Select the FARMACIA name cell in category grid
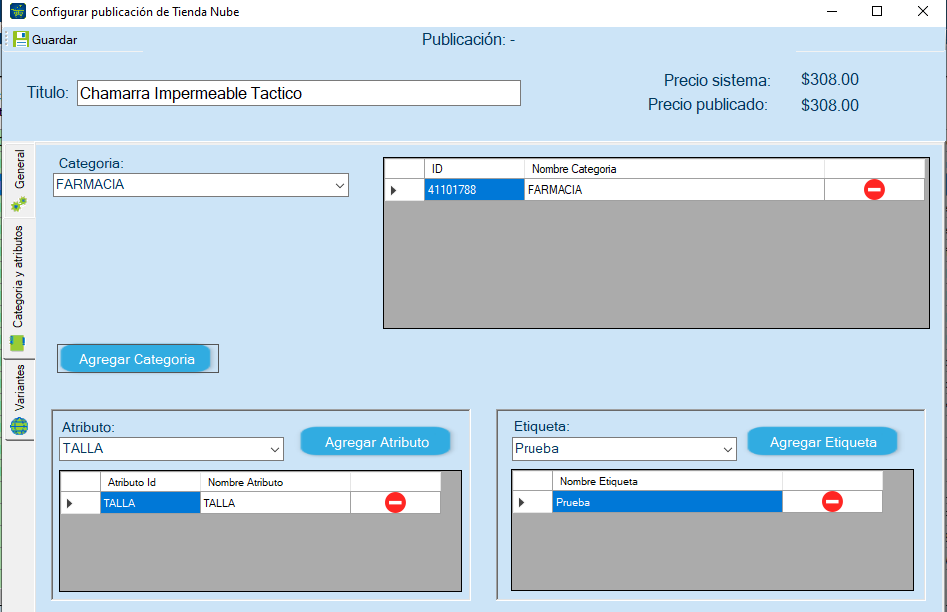This screenshot has width=947, height=612. pyautogui.click(x=674, y=190)
